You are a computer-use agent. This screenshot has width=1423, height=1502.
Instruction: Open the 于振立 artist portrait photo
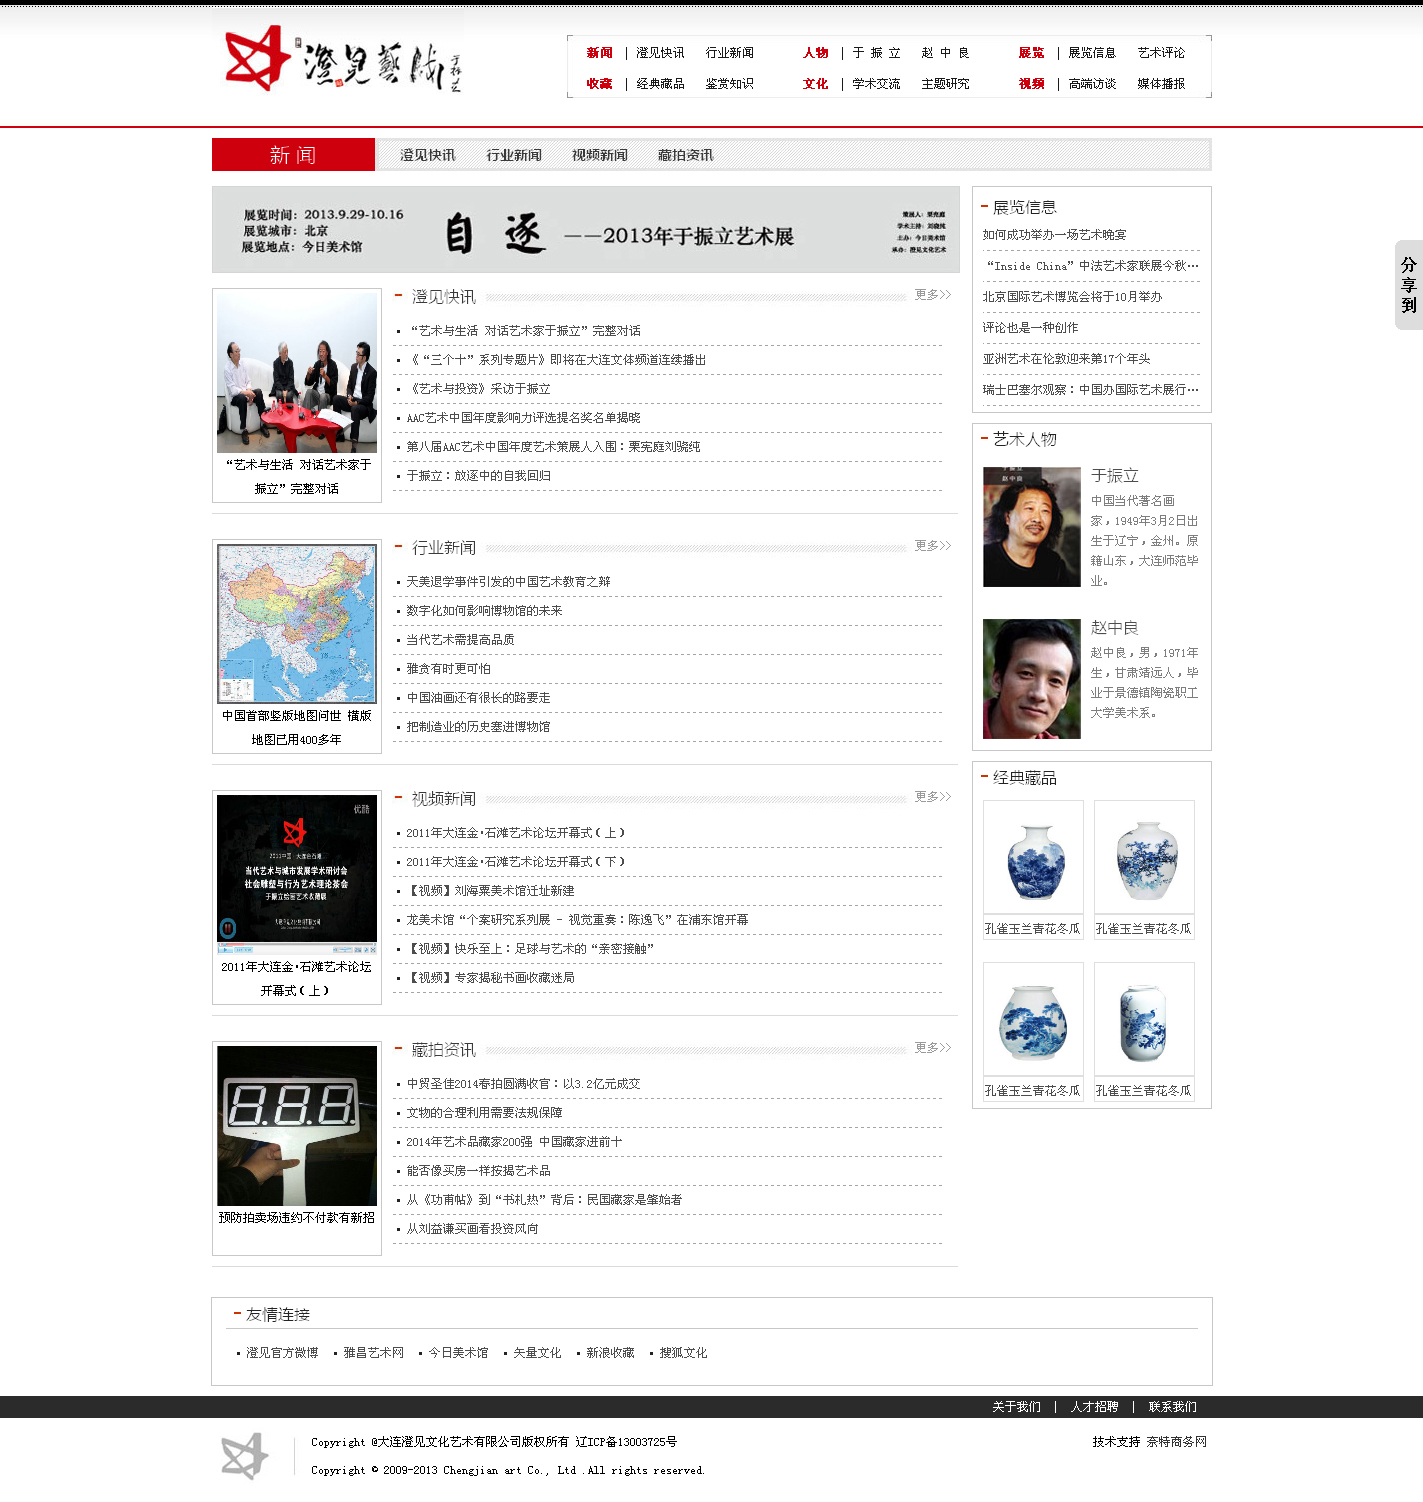click(x=1031, y=527)
